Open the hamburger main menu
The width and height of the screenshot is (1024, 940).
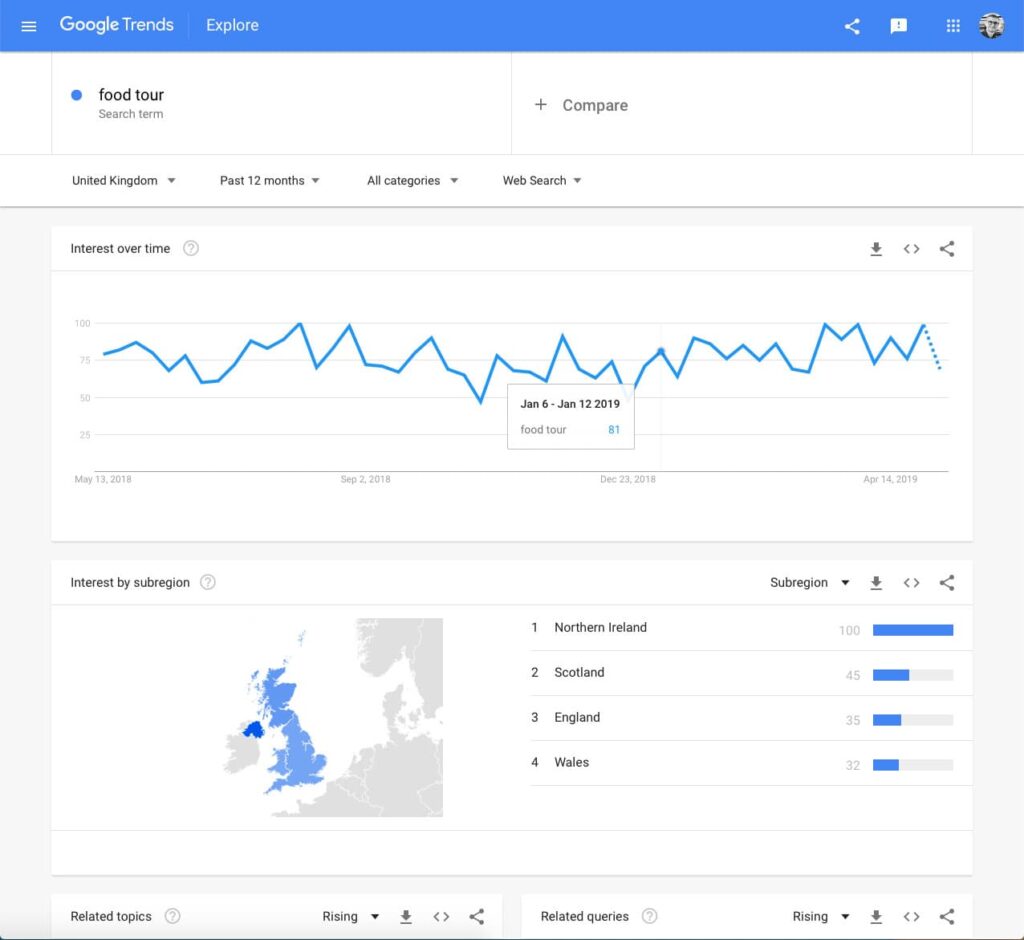[29, 26]
